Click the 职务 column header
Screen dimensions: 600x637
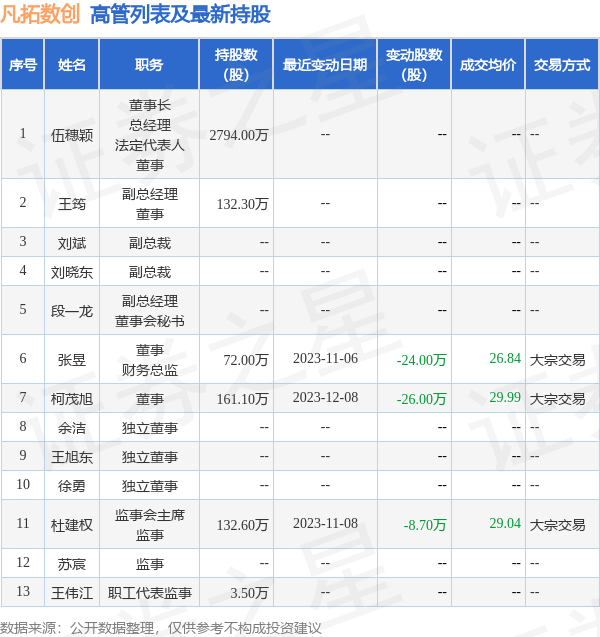[149, 65]
